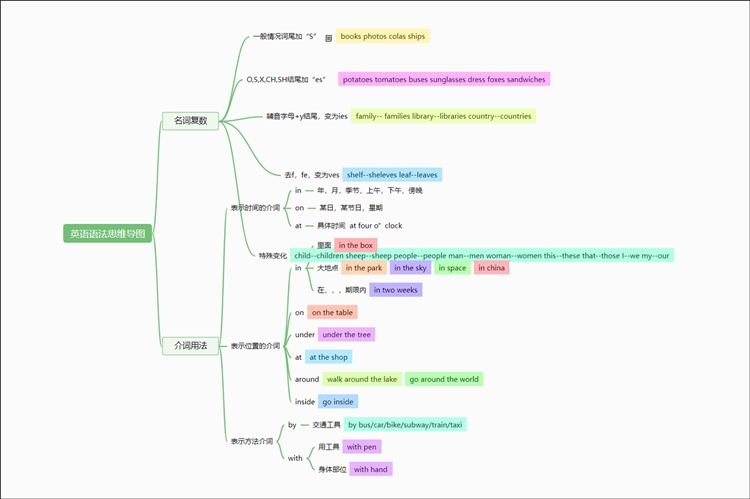The width and height of the screenshot is (750, 499).
Task: Select the 'under the tree' label
Action: [346, 334]
